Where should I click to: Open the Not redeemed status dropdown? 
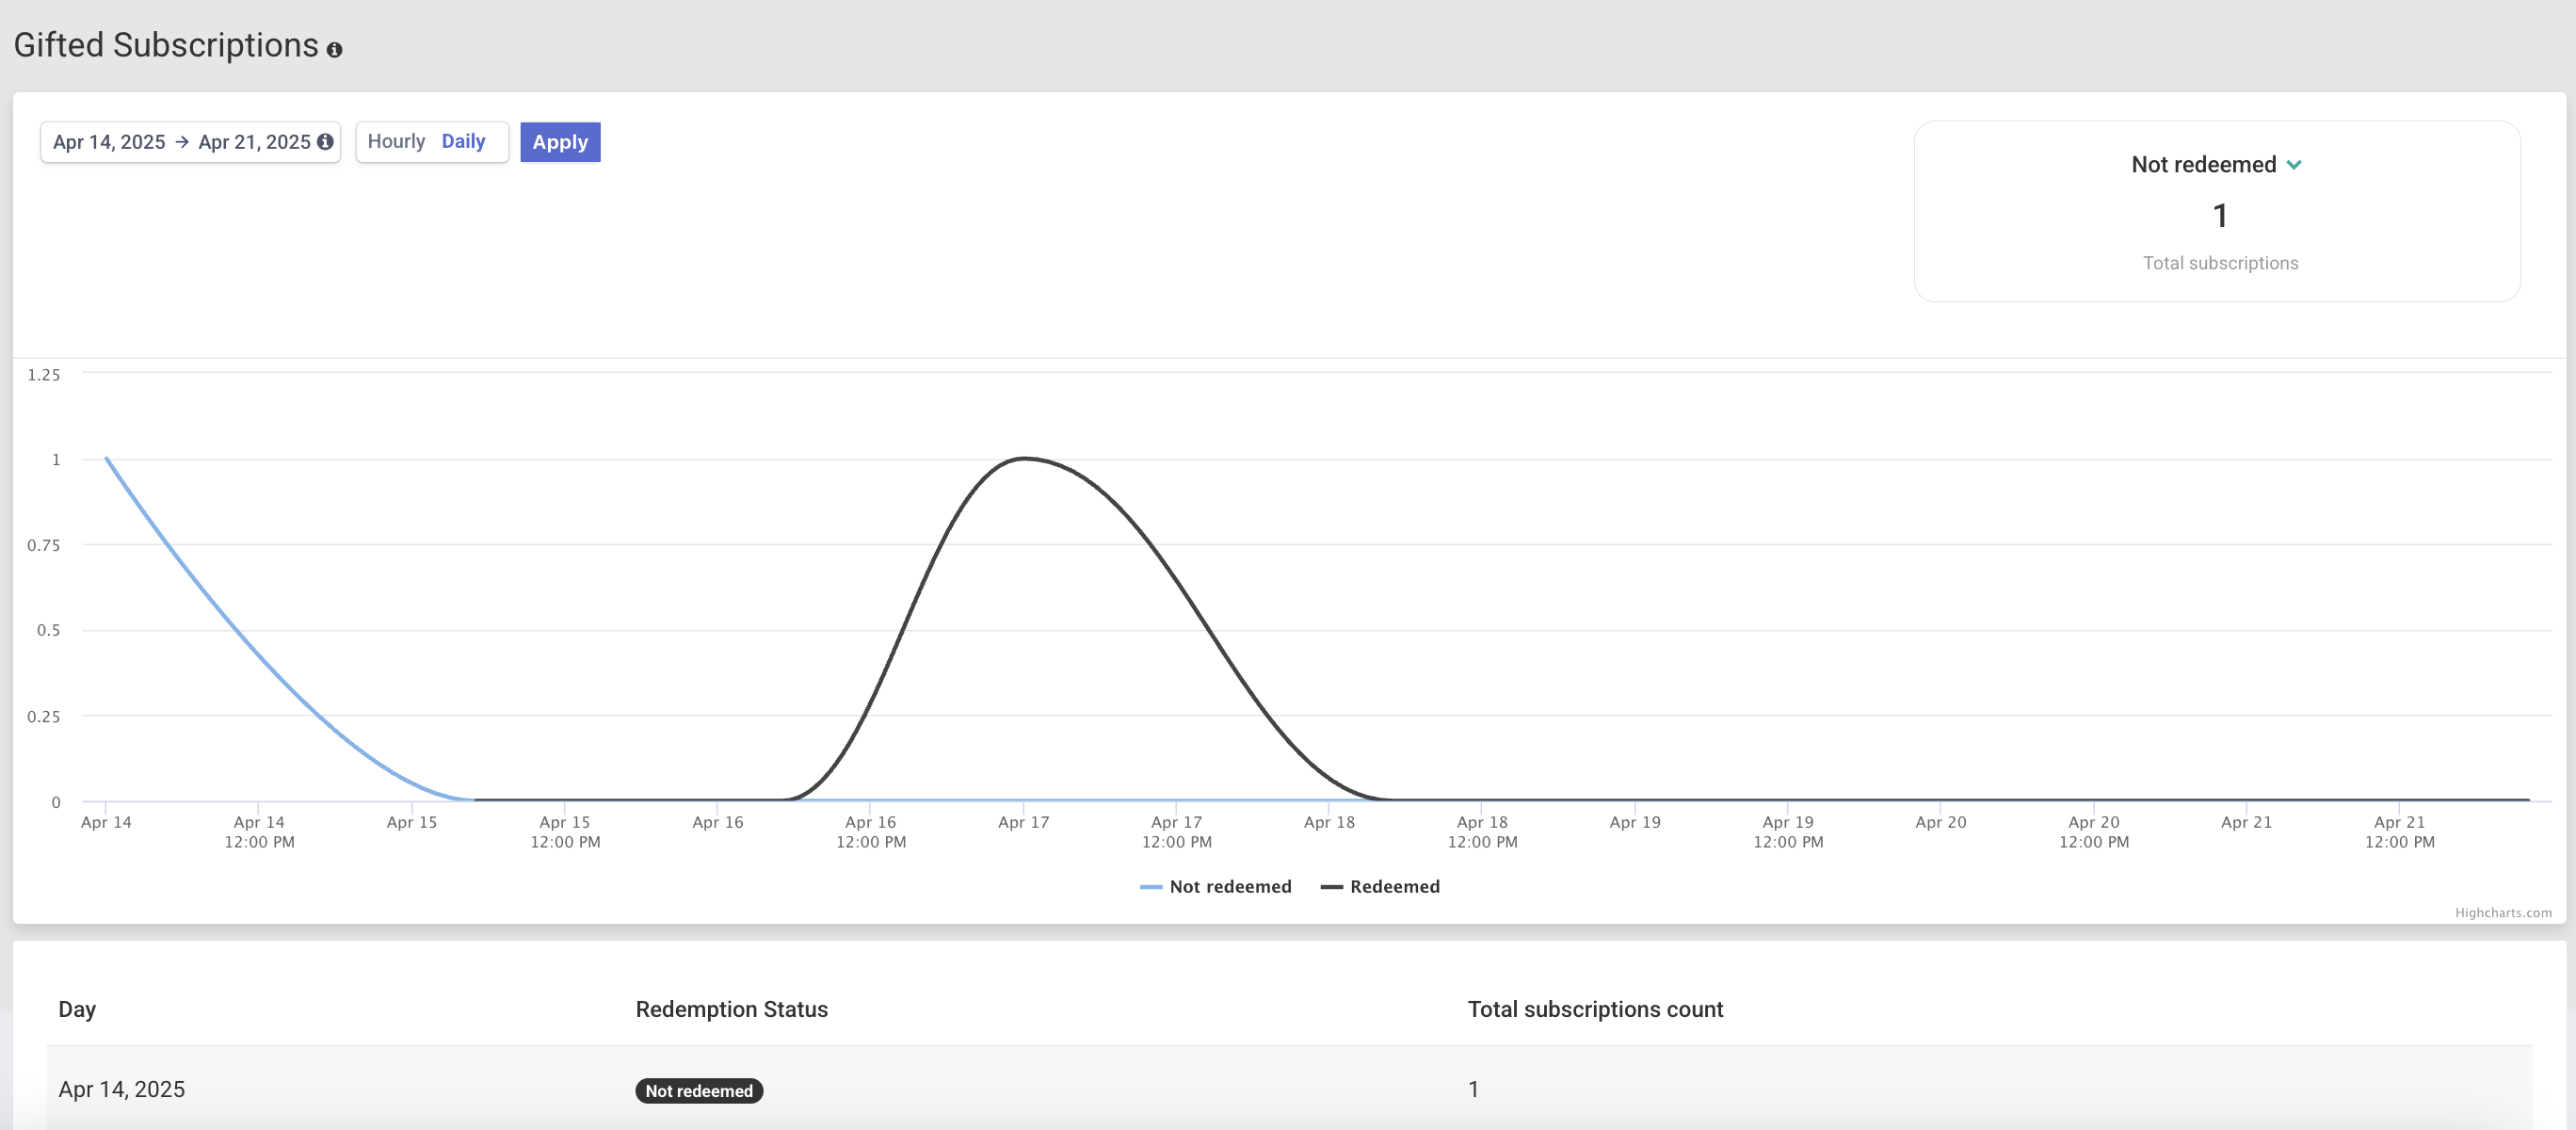point(2203,165)
